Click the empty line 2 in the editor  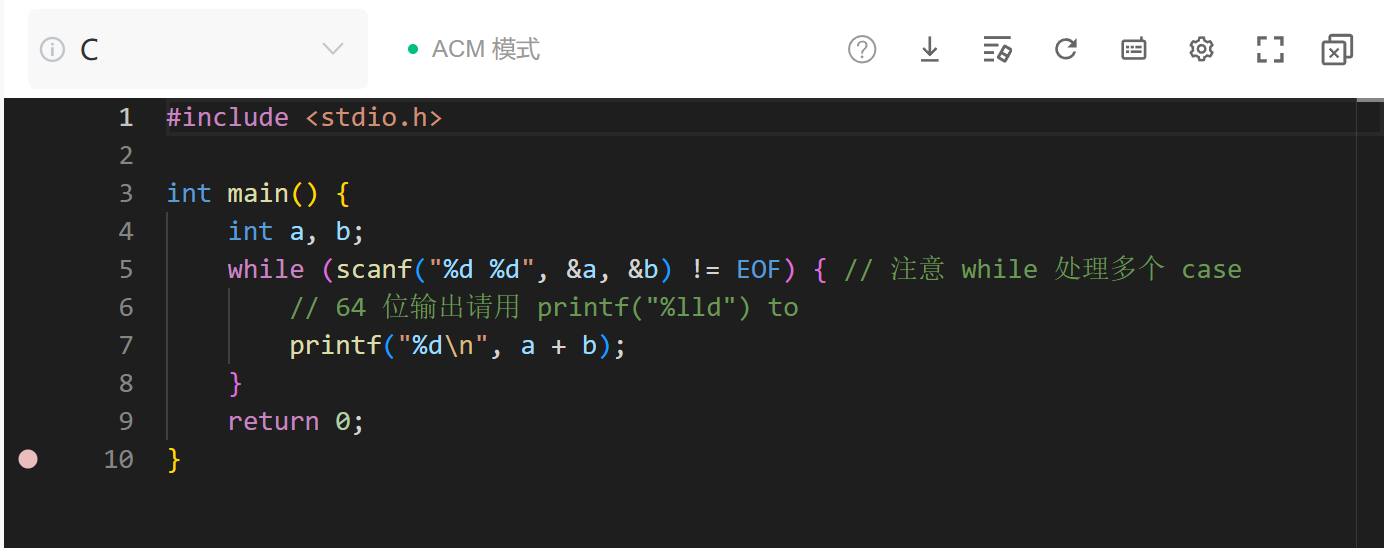coord(760,156)
